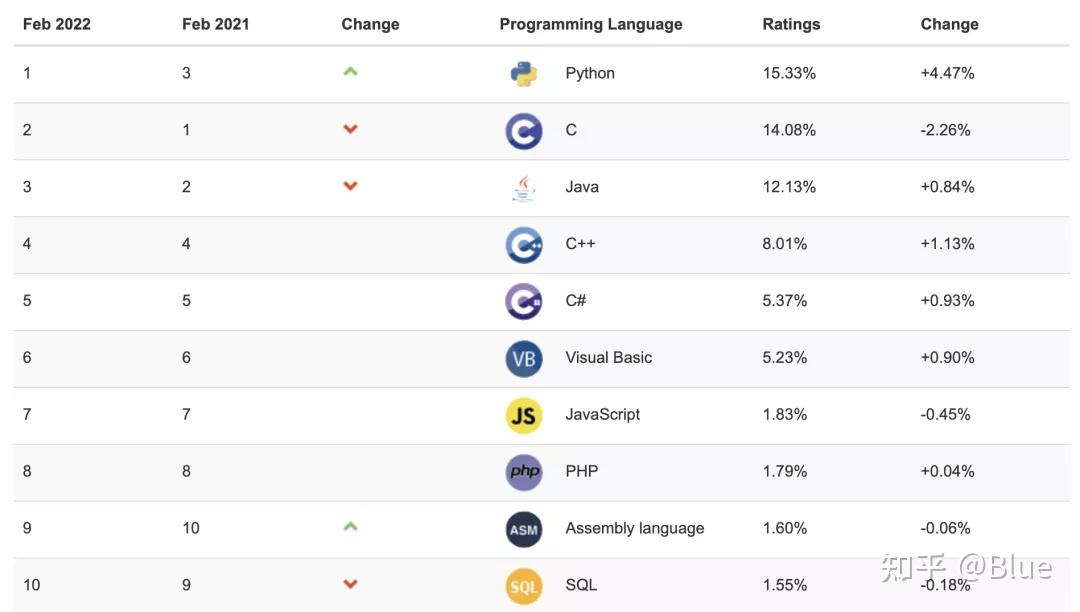Click the Java coffee cup icon
Screen dimensions: 1080x612
tap(523, 187)
